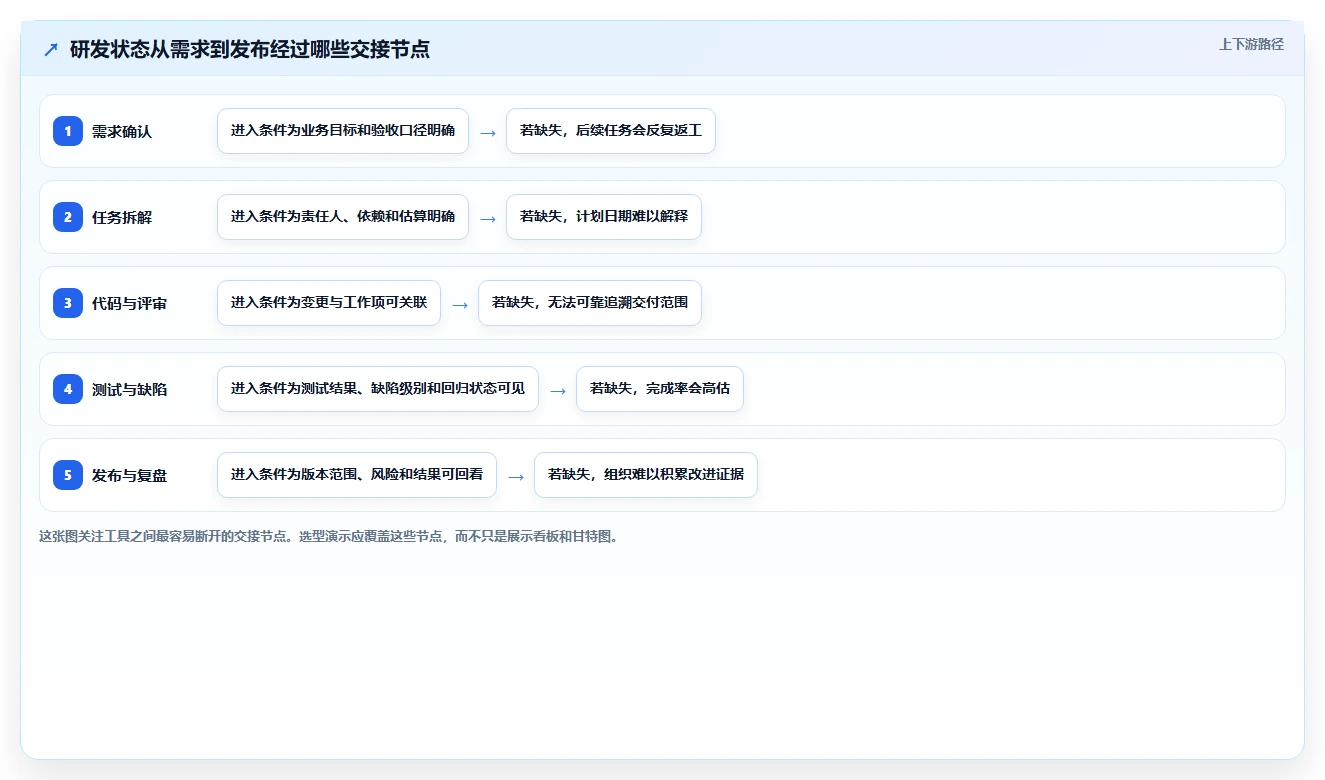Click the 上下游路径 label in header
The width and height of the screenshot is (1325, 780).
[x=1251, y=44]
